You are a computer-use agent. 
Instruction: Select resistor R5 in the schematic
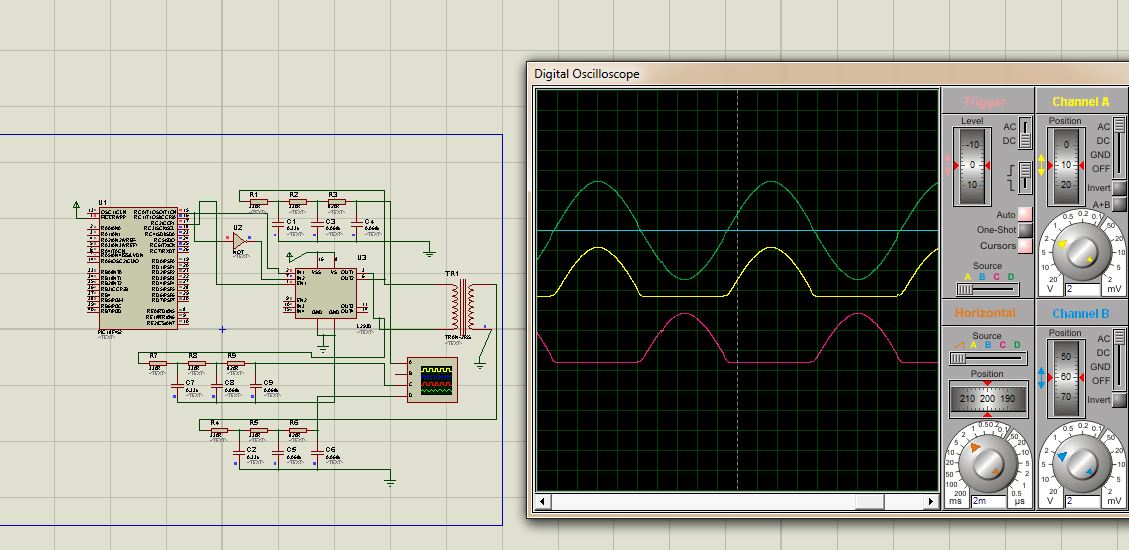click(258, 430)
